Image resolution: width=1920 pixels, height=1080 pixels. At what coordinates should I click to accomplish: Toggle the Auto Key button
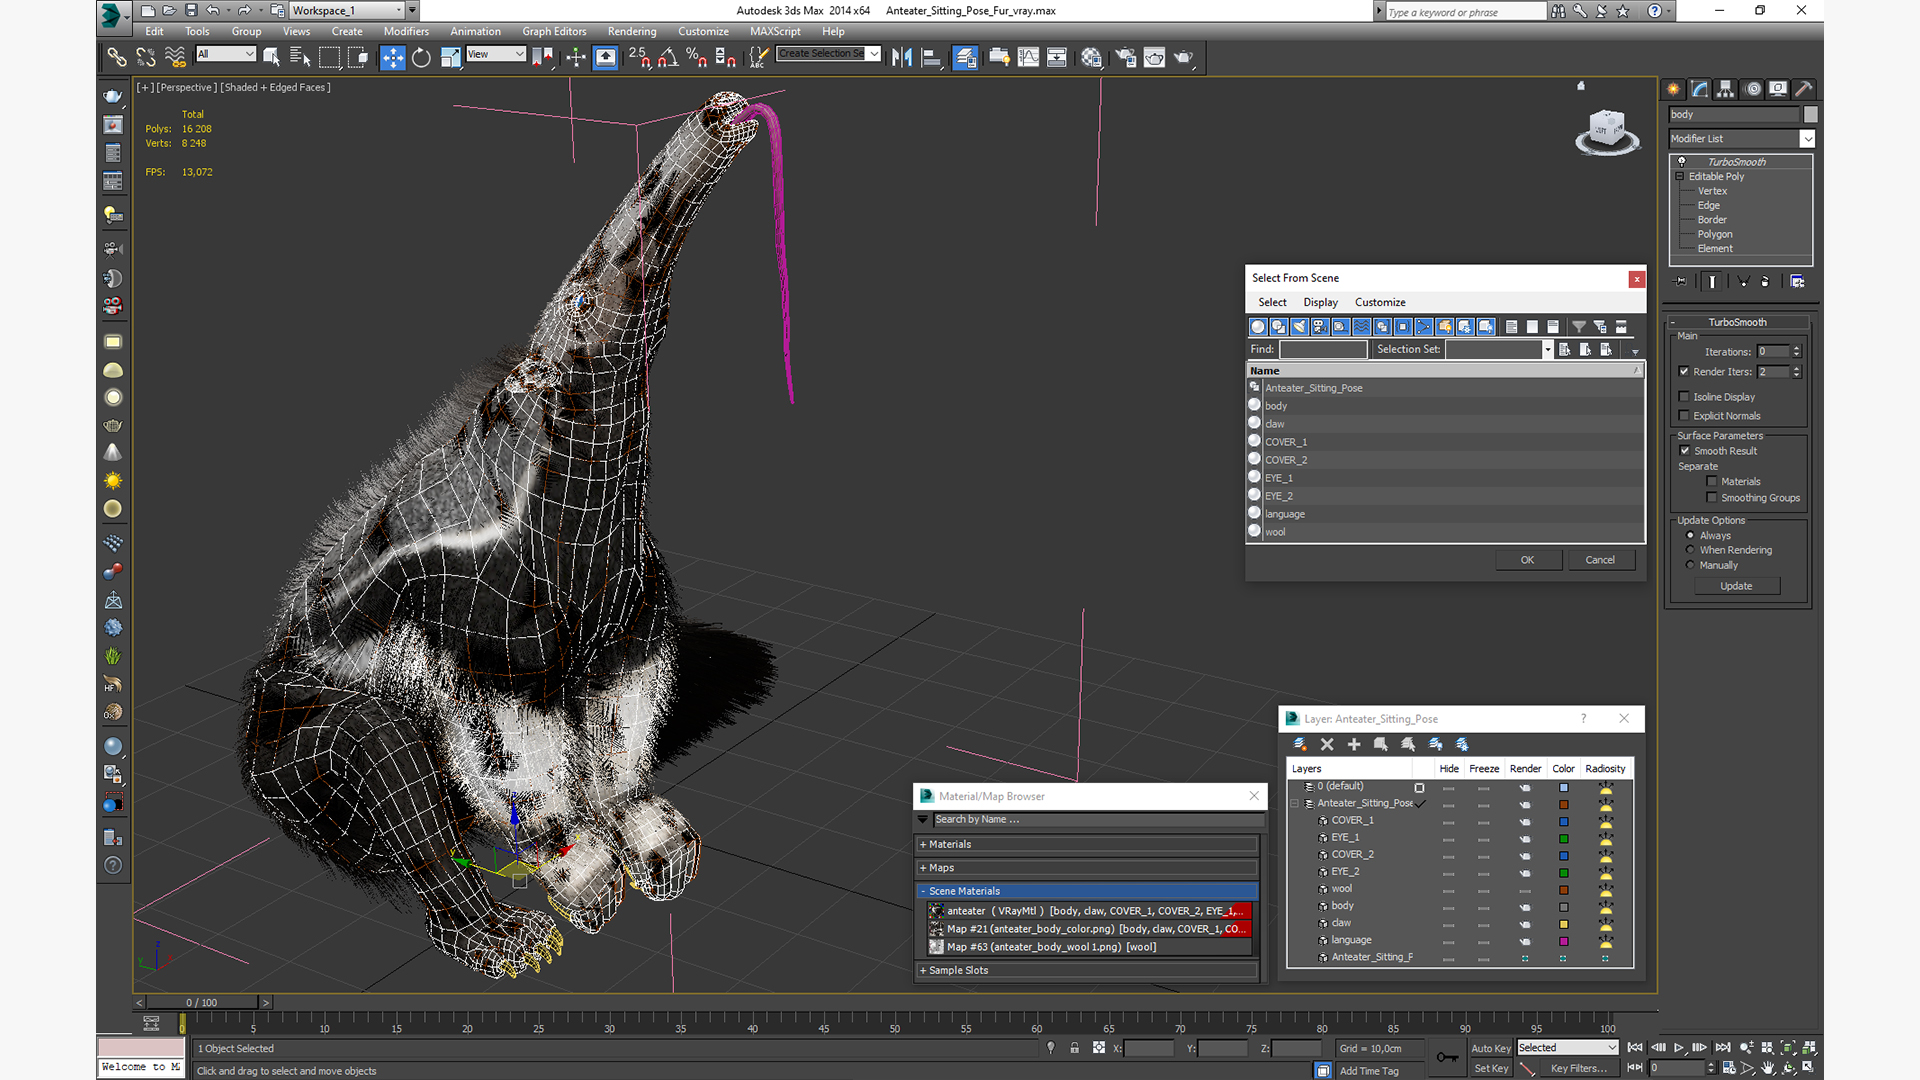pyautogui.click(x=1490, y=1048)
